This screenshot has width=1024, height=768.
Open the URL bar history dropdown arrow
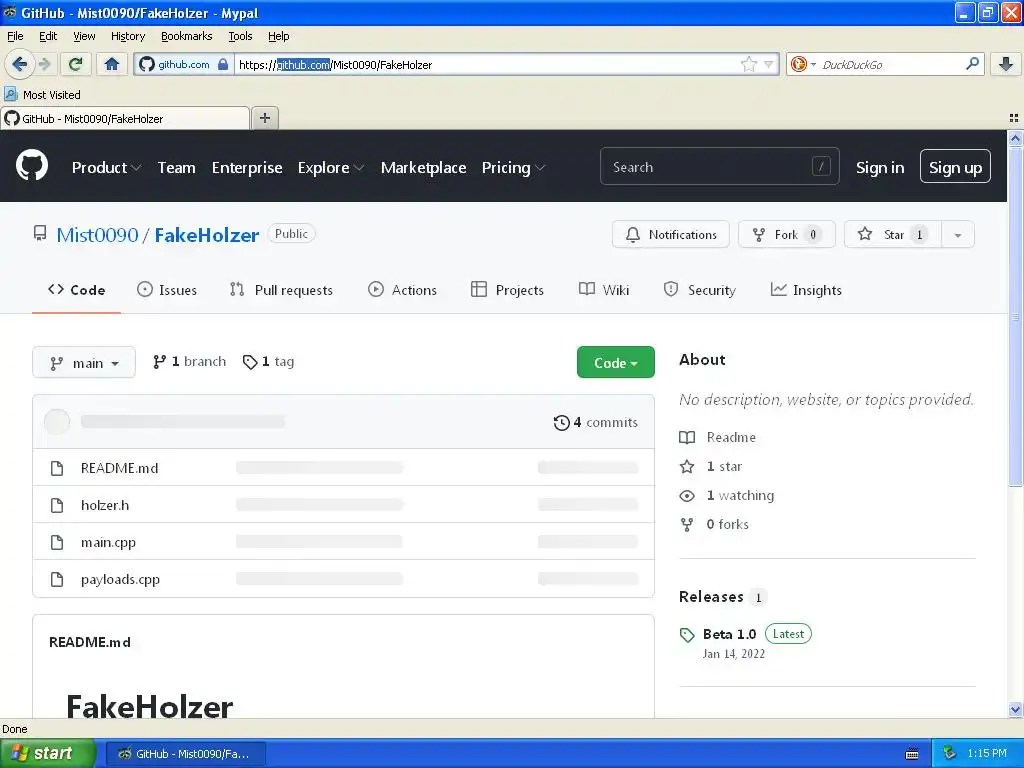769,64
